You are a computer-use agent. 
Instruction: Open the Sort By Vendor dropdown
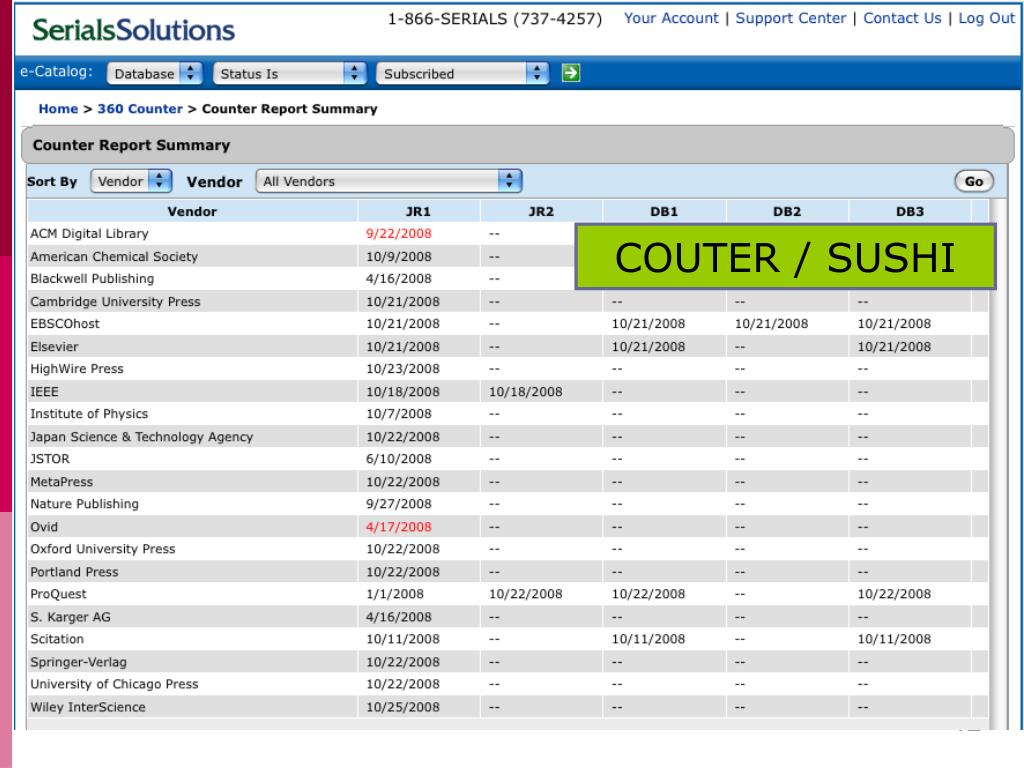point(131,181)
